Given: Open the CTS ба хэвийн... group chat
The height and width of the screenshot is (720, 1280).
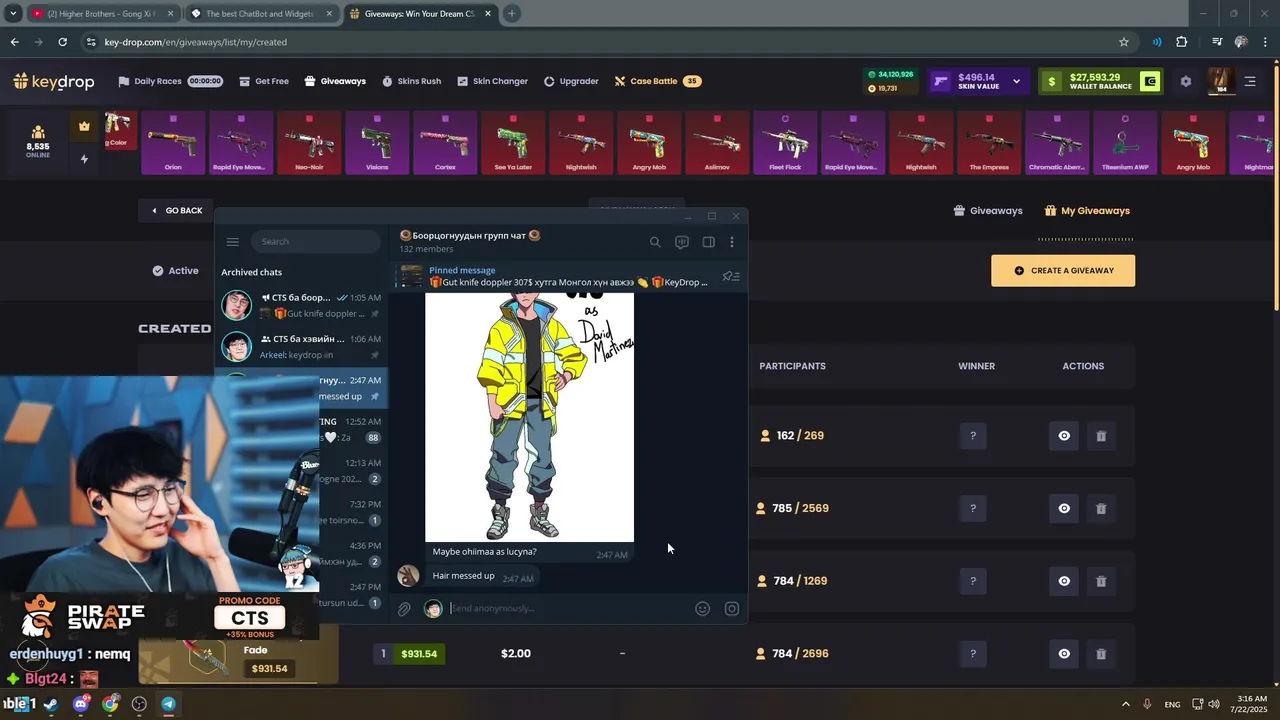Looking at the screenshot, I should 301,346.
